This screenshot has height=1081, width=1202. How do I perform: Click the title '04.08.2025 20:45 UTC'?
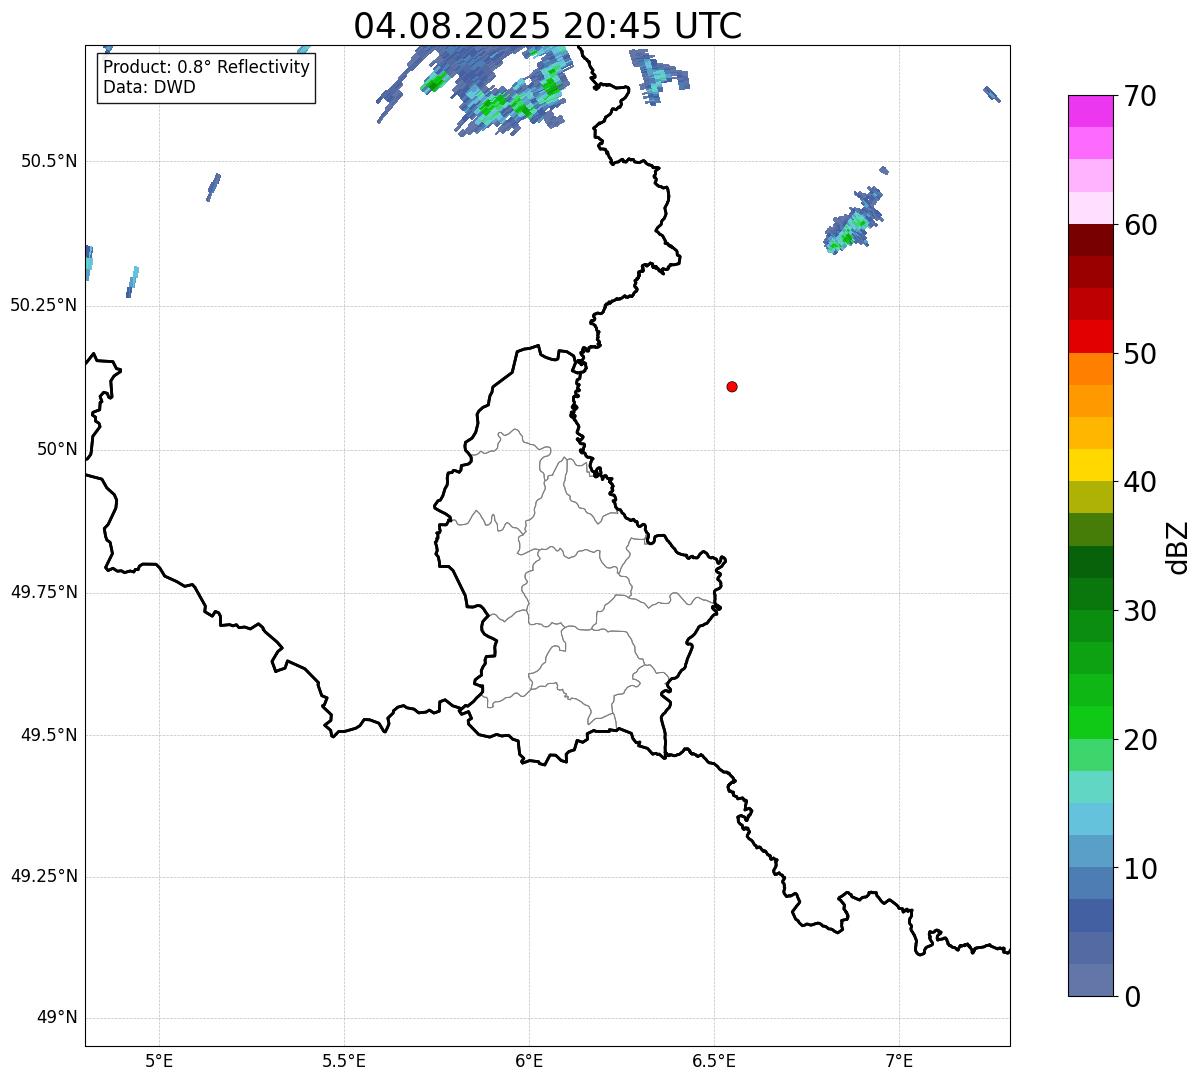547,26
